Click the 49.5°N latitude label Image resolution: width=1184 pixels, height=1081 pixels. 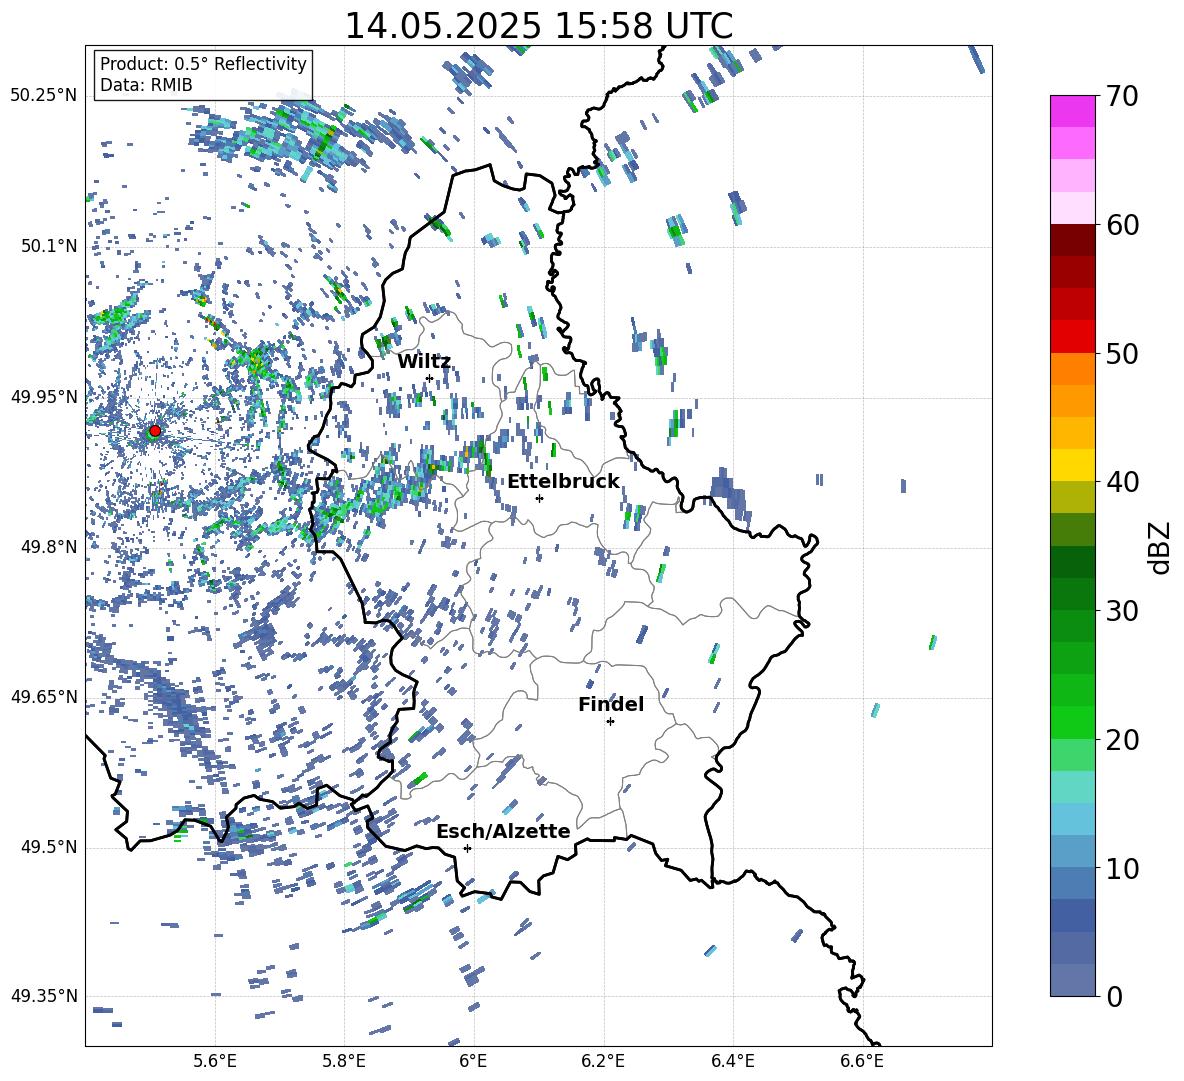click(49, 847)
